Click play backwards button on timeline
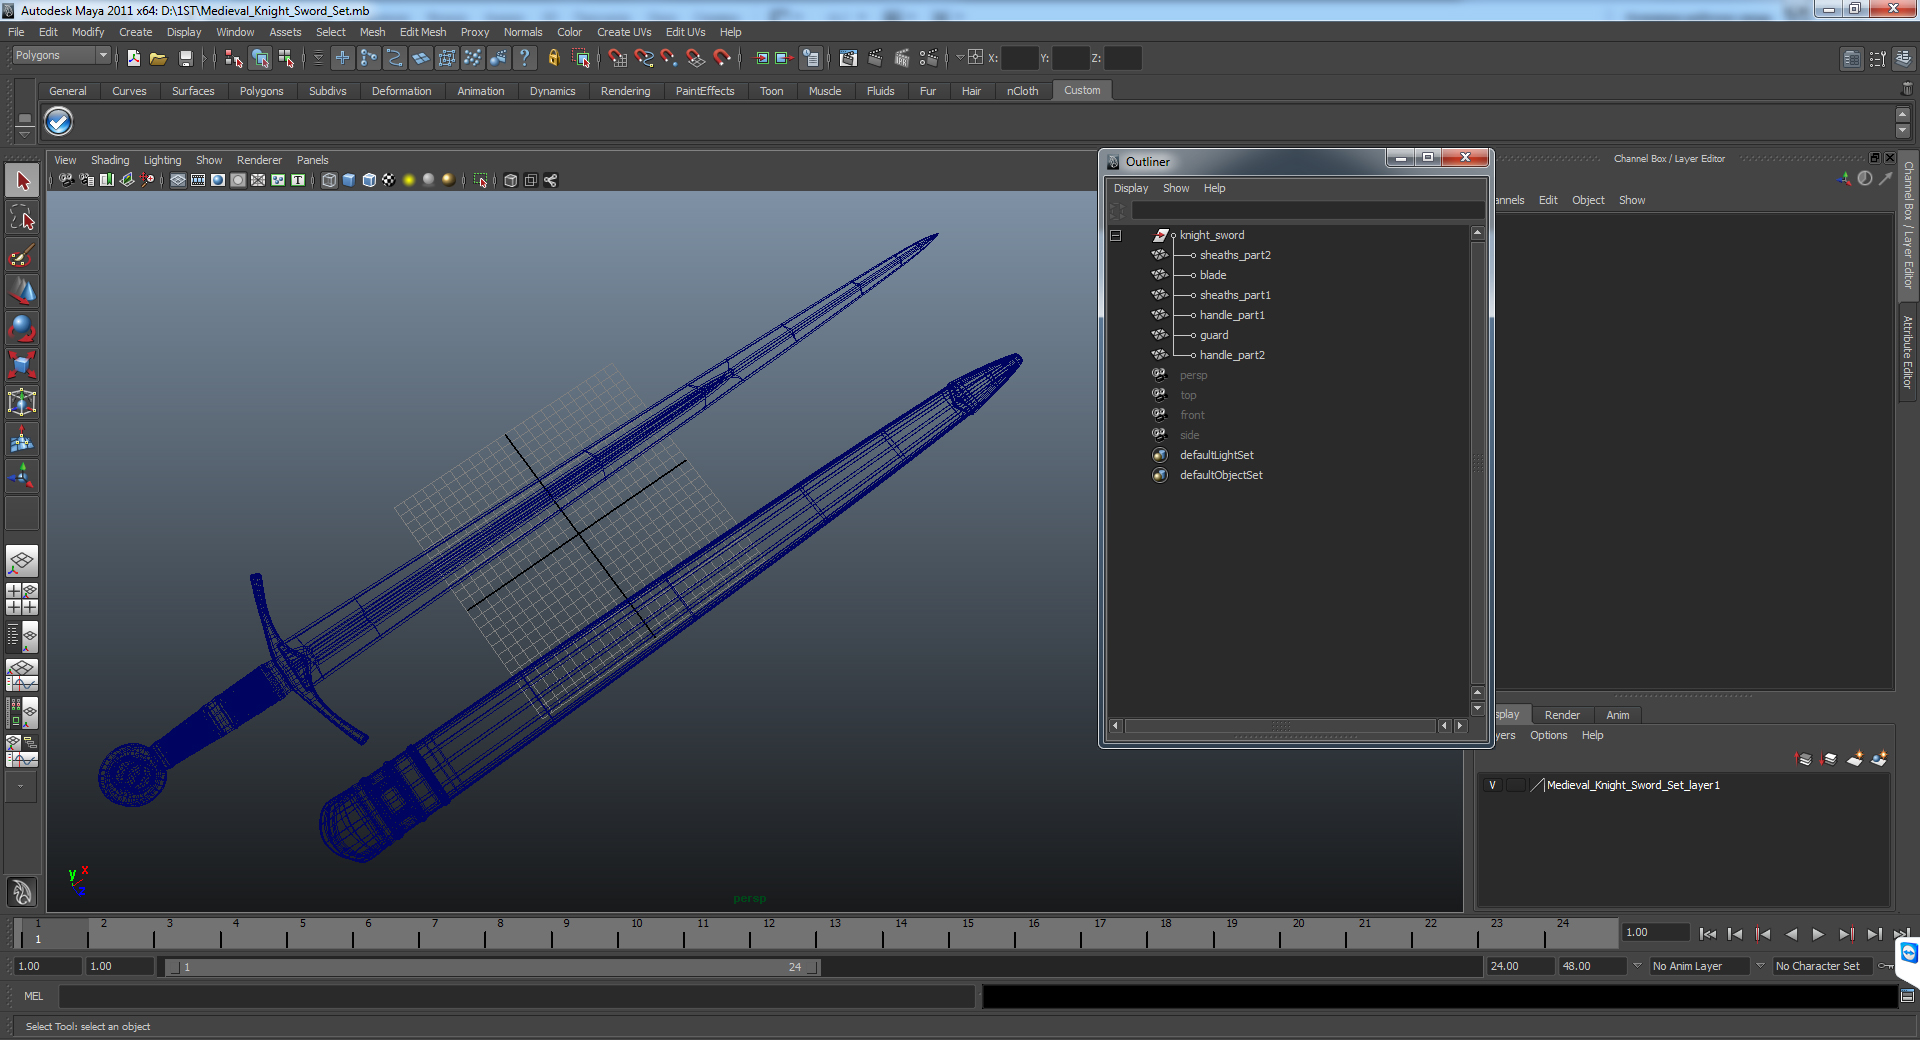This screenshot has width=1920, height=1040. click(x=1790, y=934)
